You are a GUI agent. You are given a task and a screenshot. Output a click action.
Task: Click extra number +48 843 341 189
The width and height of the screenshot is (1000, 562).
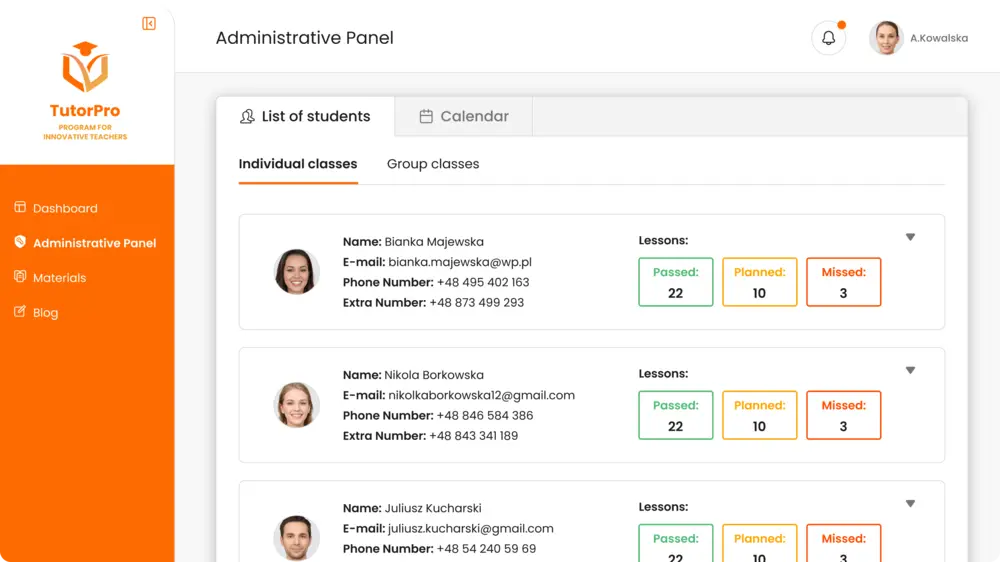[473, 436]
